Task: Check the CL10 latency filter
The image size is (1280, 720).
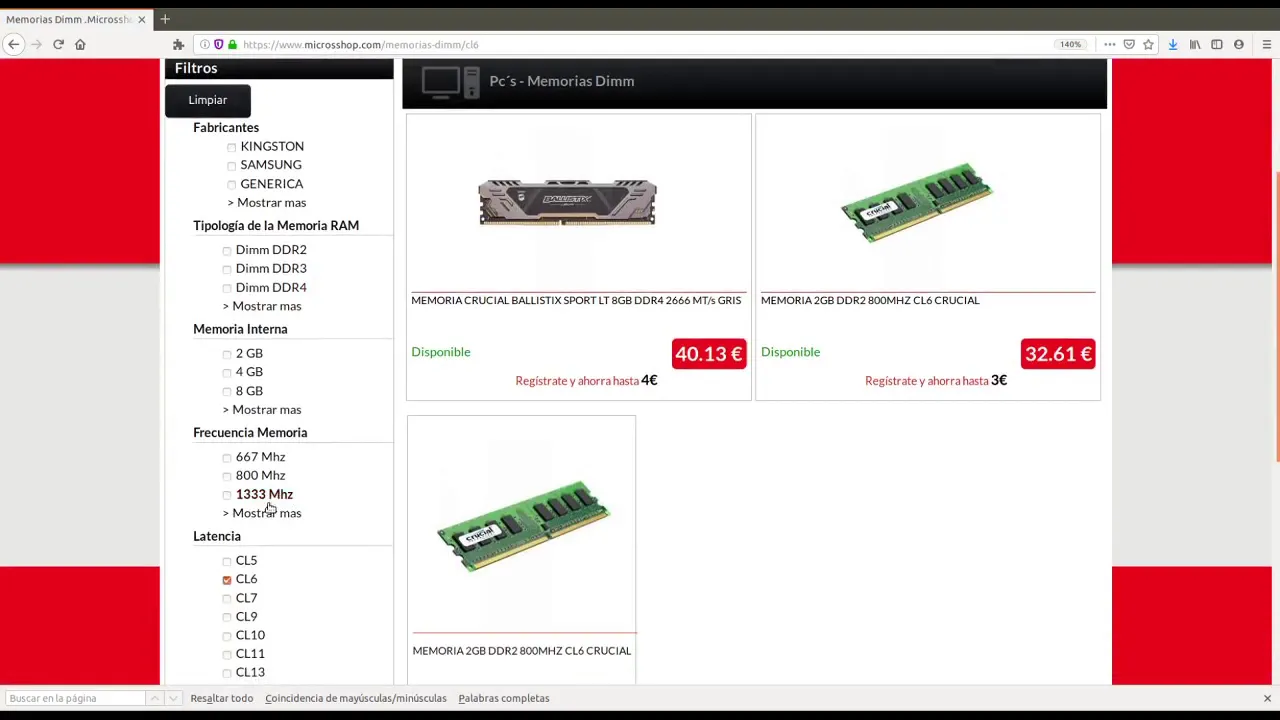Action: [227, 636]
